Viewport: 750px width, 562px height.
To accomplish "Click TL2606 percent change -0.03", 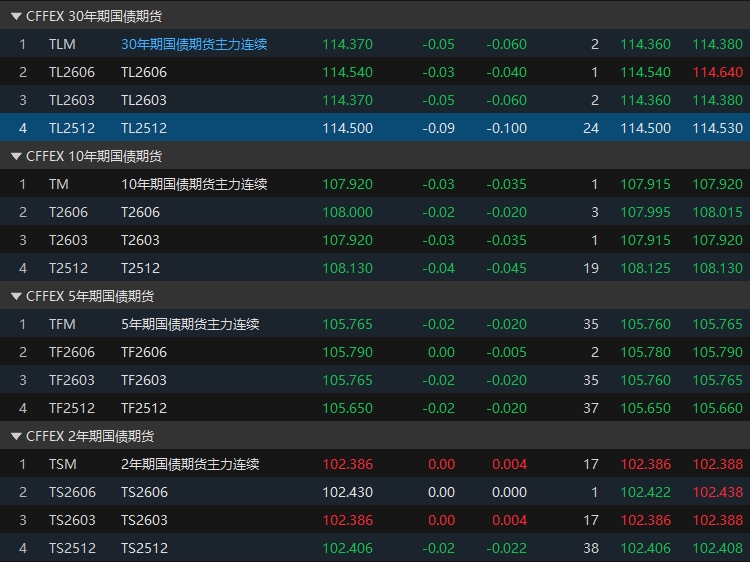I will (438, 72).
